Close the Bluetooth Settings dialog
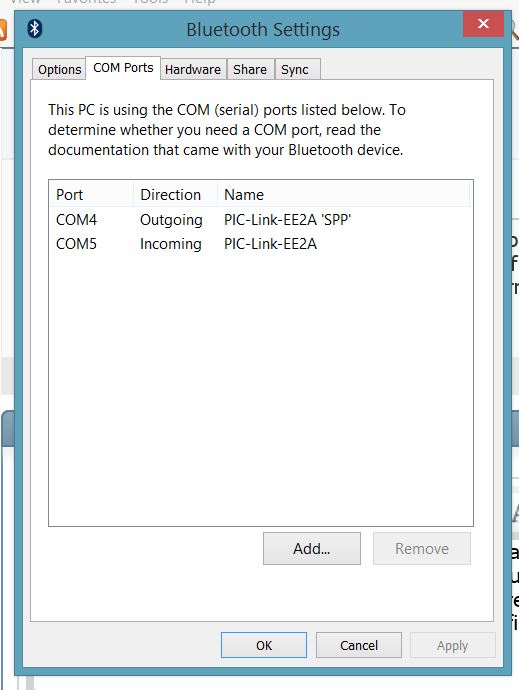Viewport: 519px width, 690px height. coord(483,24)
